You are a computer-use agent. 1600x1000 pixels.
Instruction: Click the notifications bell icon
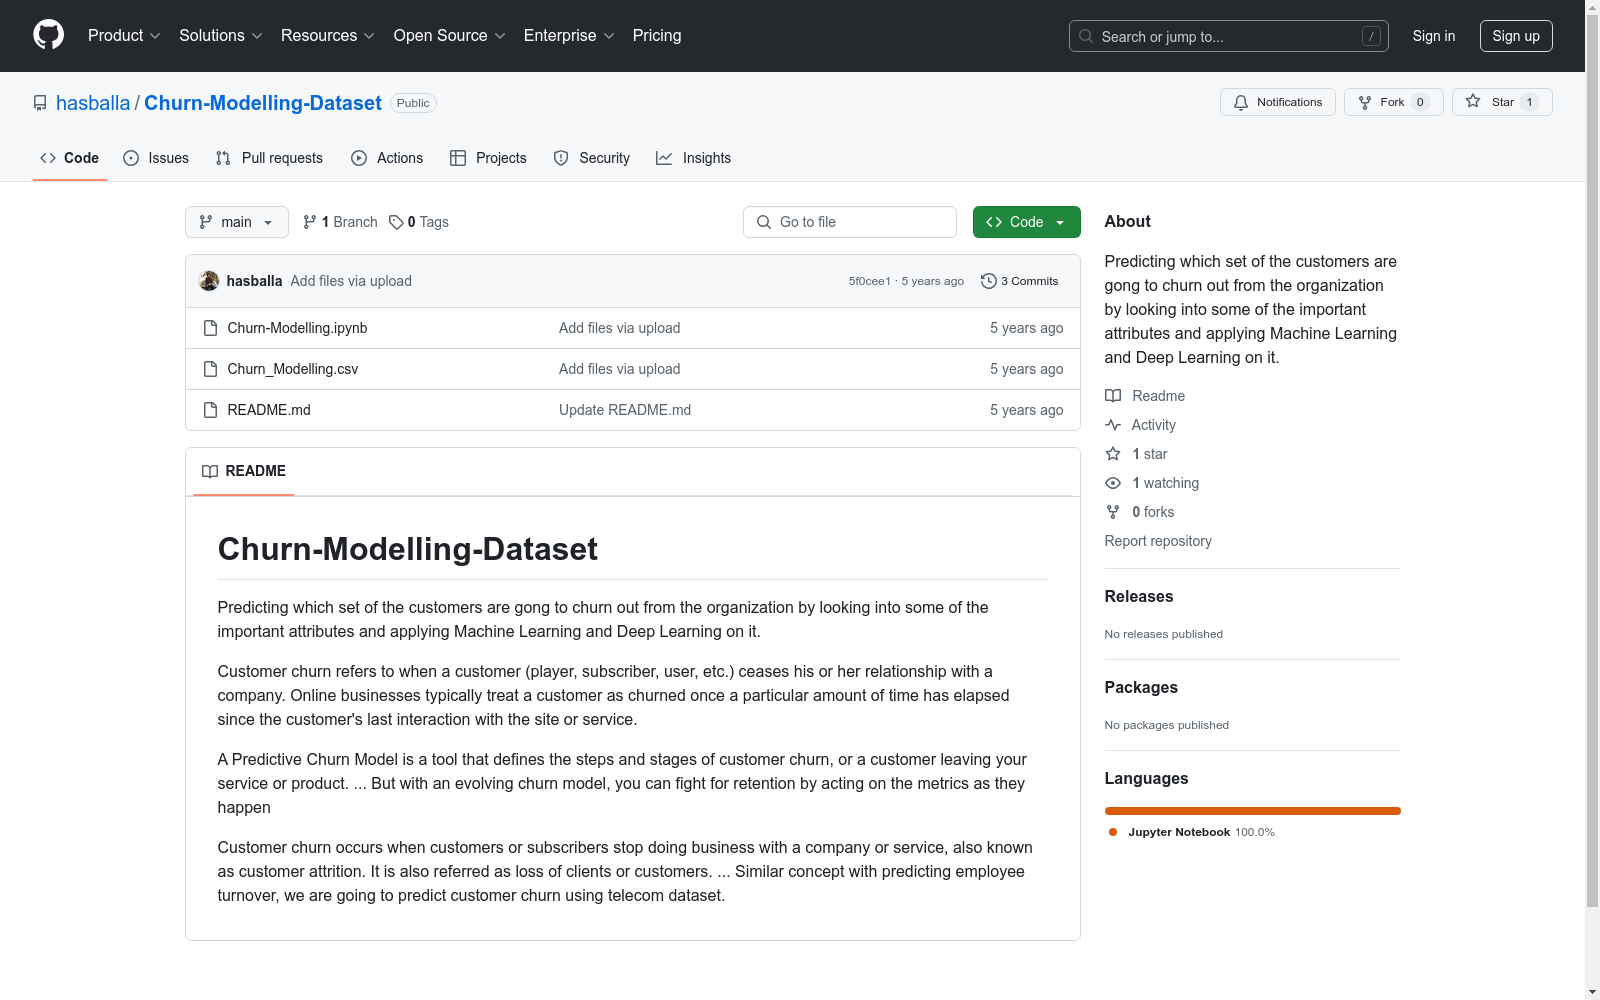(1241, 102)
